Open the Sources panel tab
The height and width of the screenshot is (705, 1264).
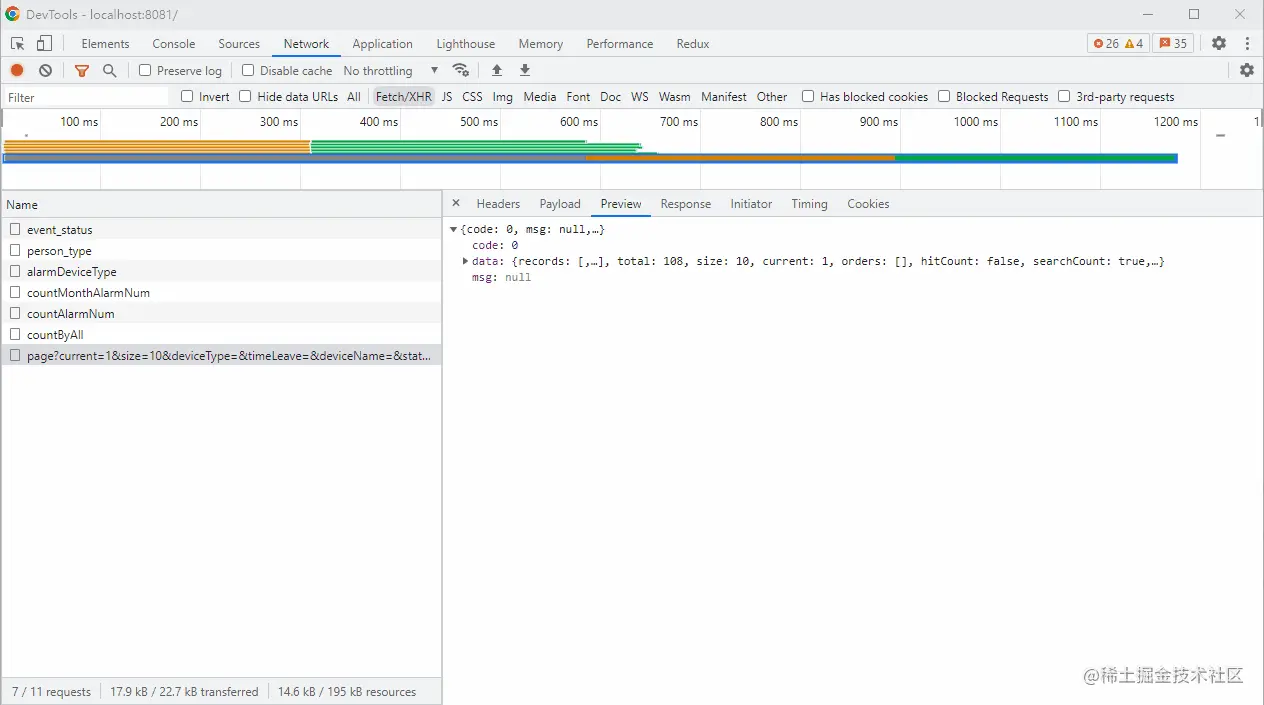click(239, 44)
